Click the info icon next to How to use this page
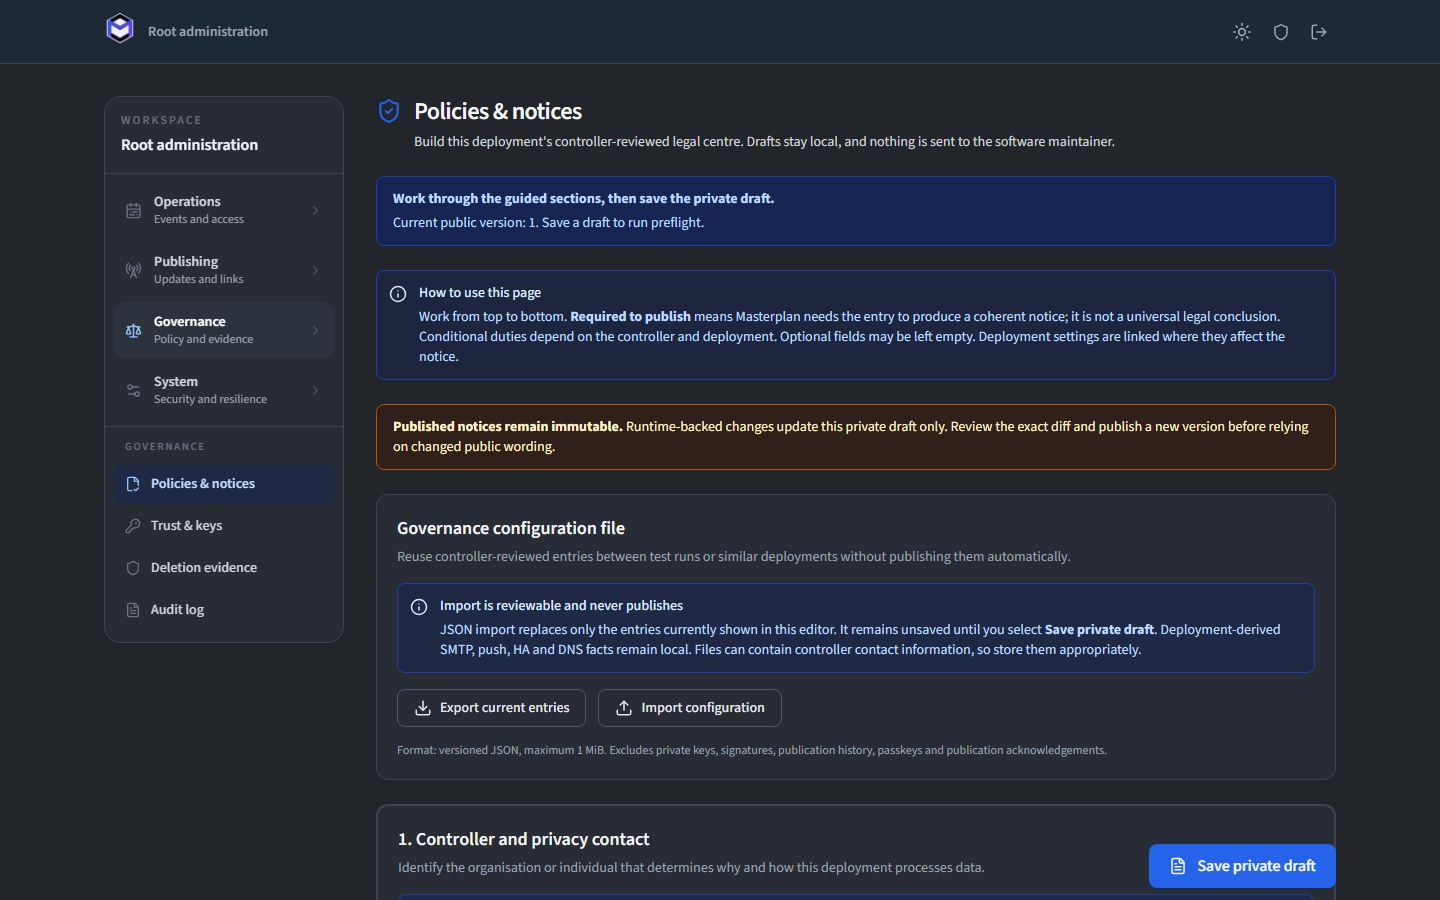 (398, 294)
